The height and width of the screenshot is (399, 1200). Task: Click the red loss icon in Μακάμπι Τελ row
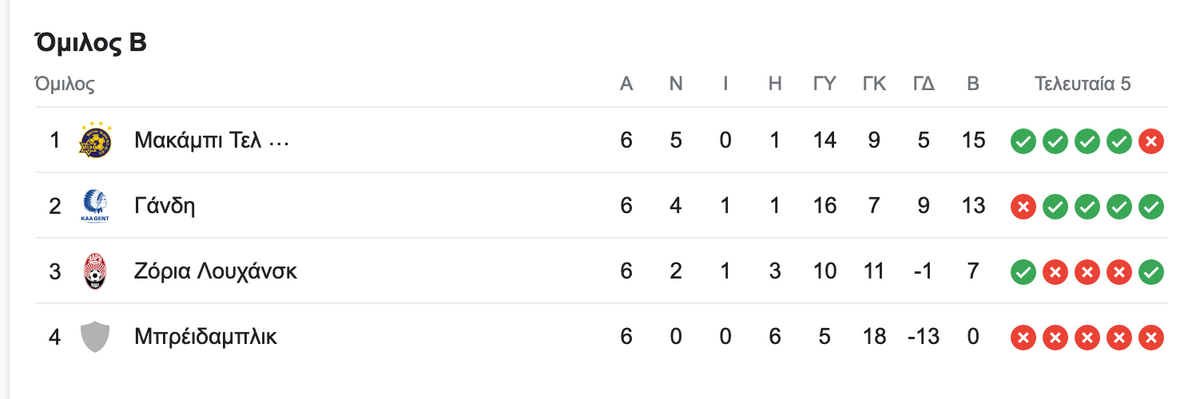click(1151, 141)
